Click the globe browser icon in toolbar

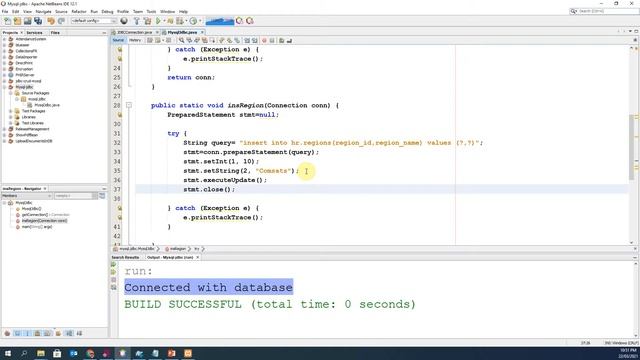124,21
